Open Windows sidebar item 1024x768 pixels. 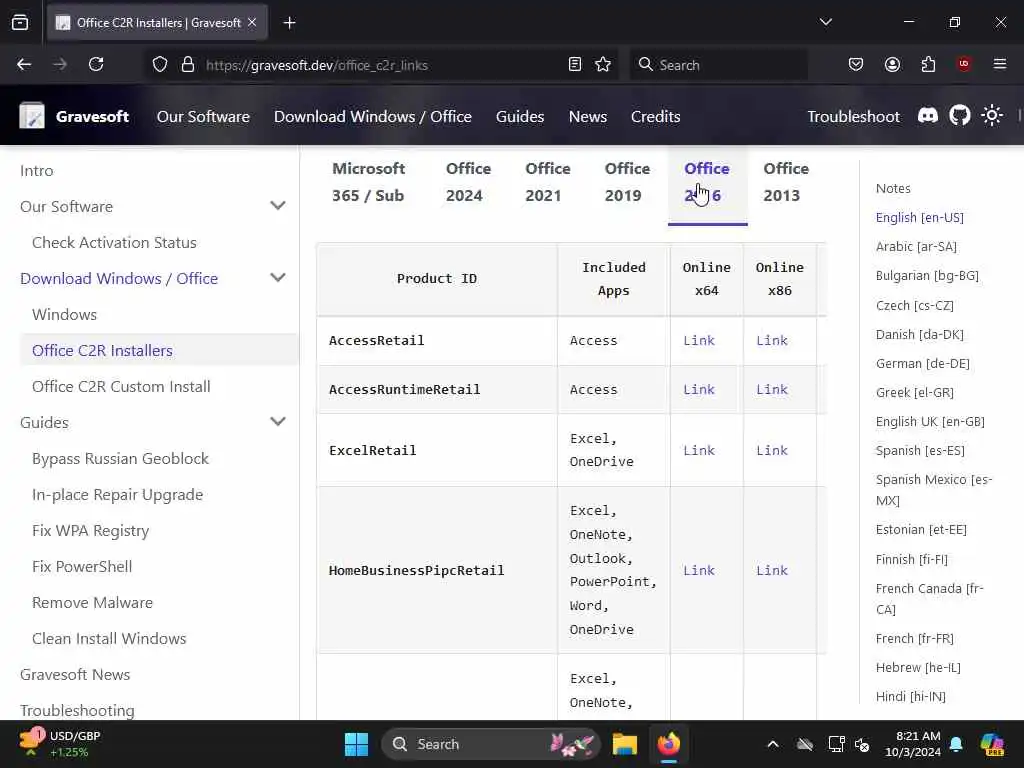[x=65, y=314]
